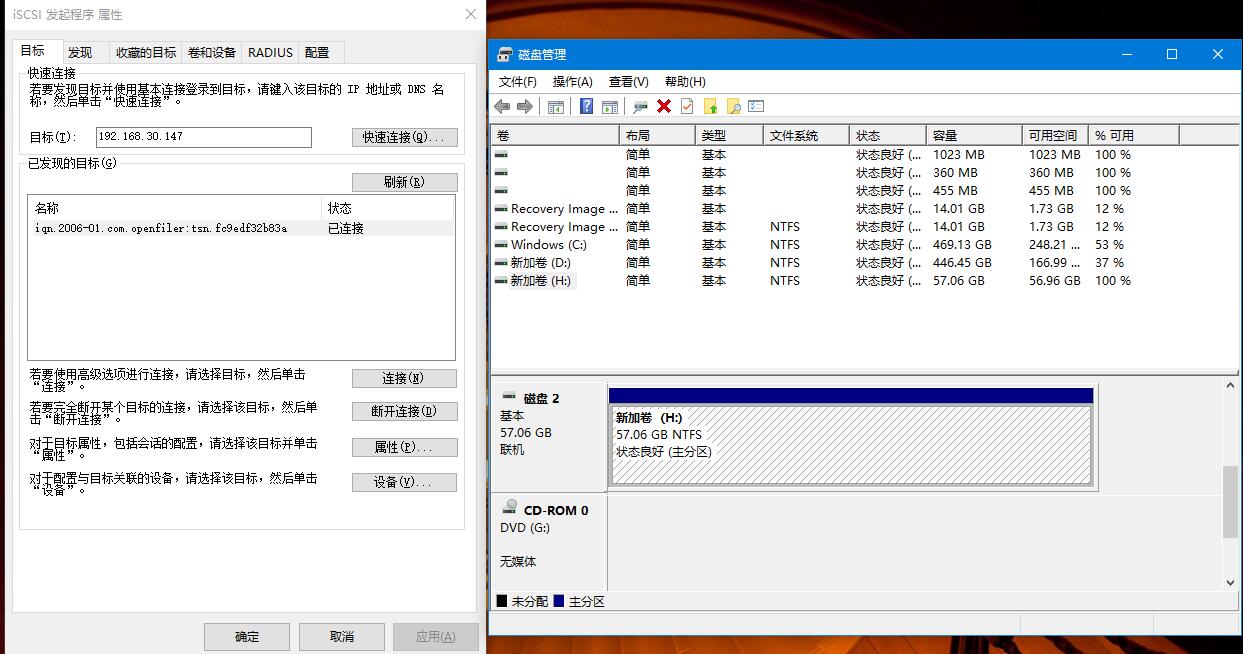Click the 属性(P)... button
Viewport: 1243px width, 654px height.
404,447
